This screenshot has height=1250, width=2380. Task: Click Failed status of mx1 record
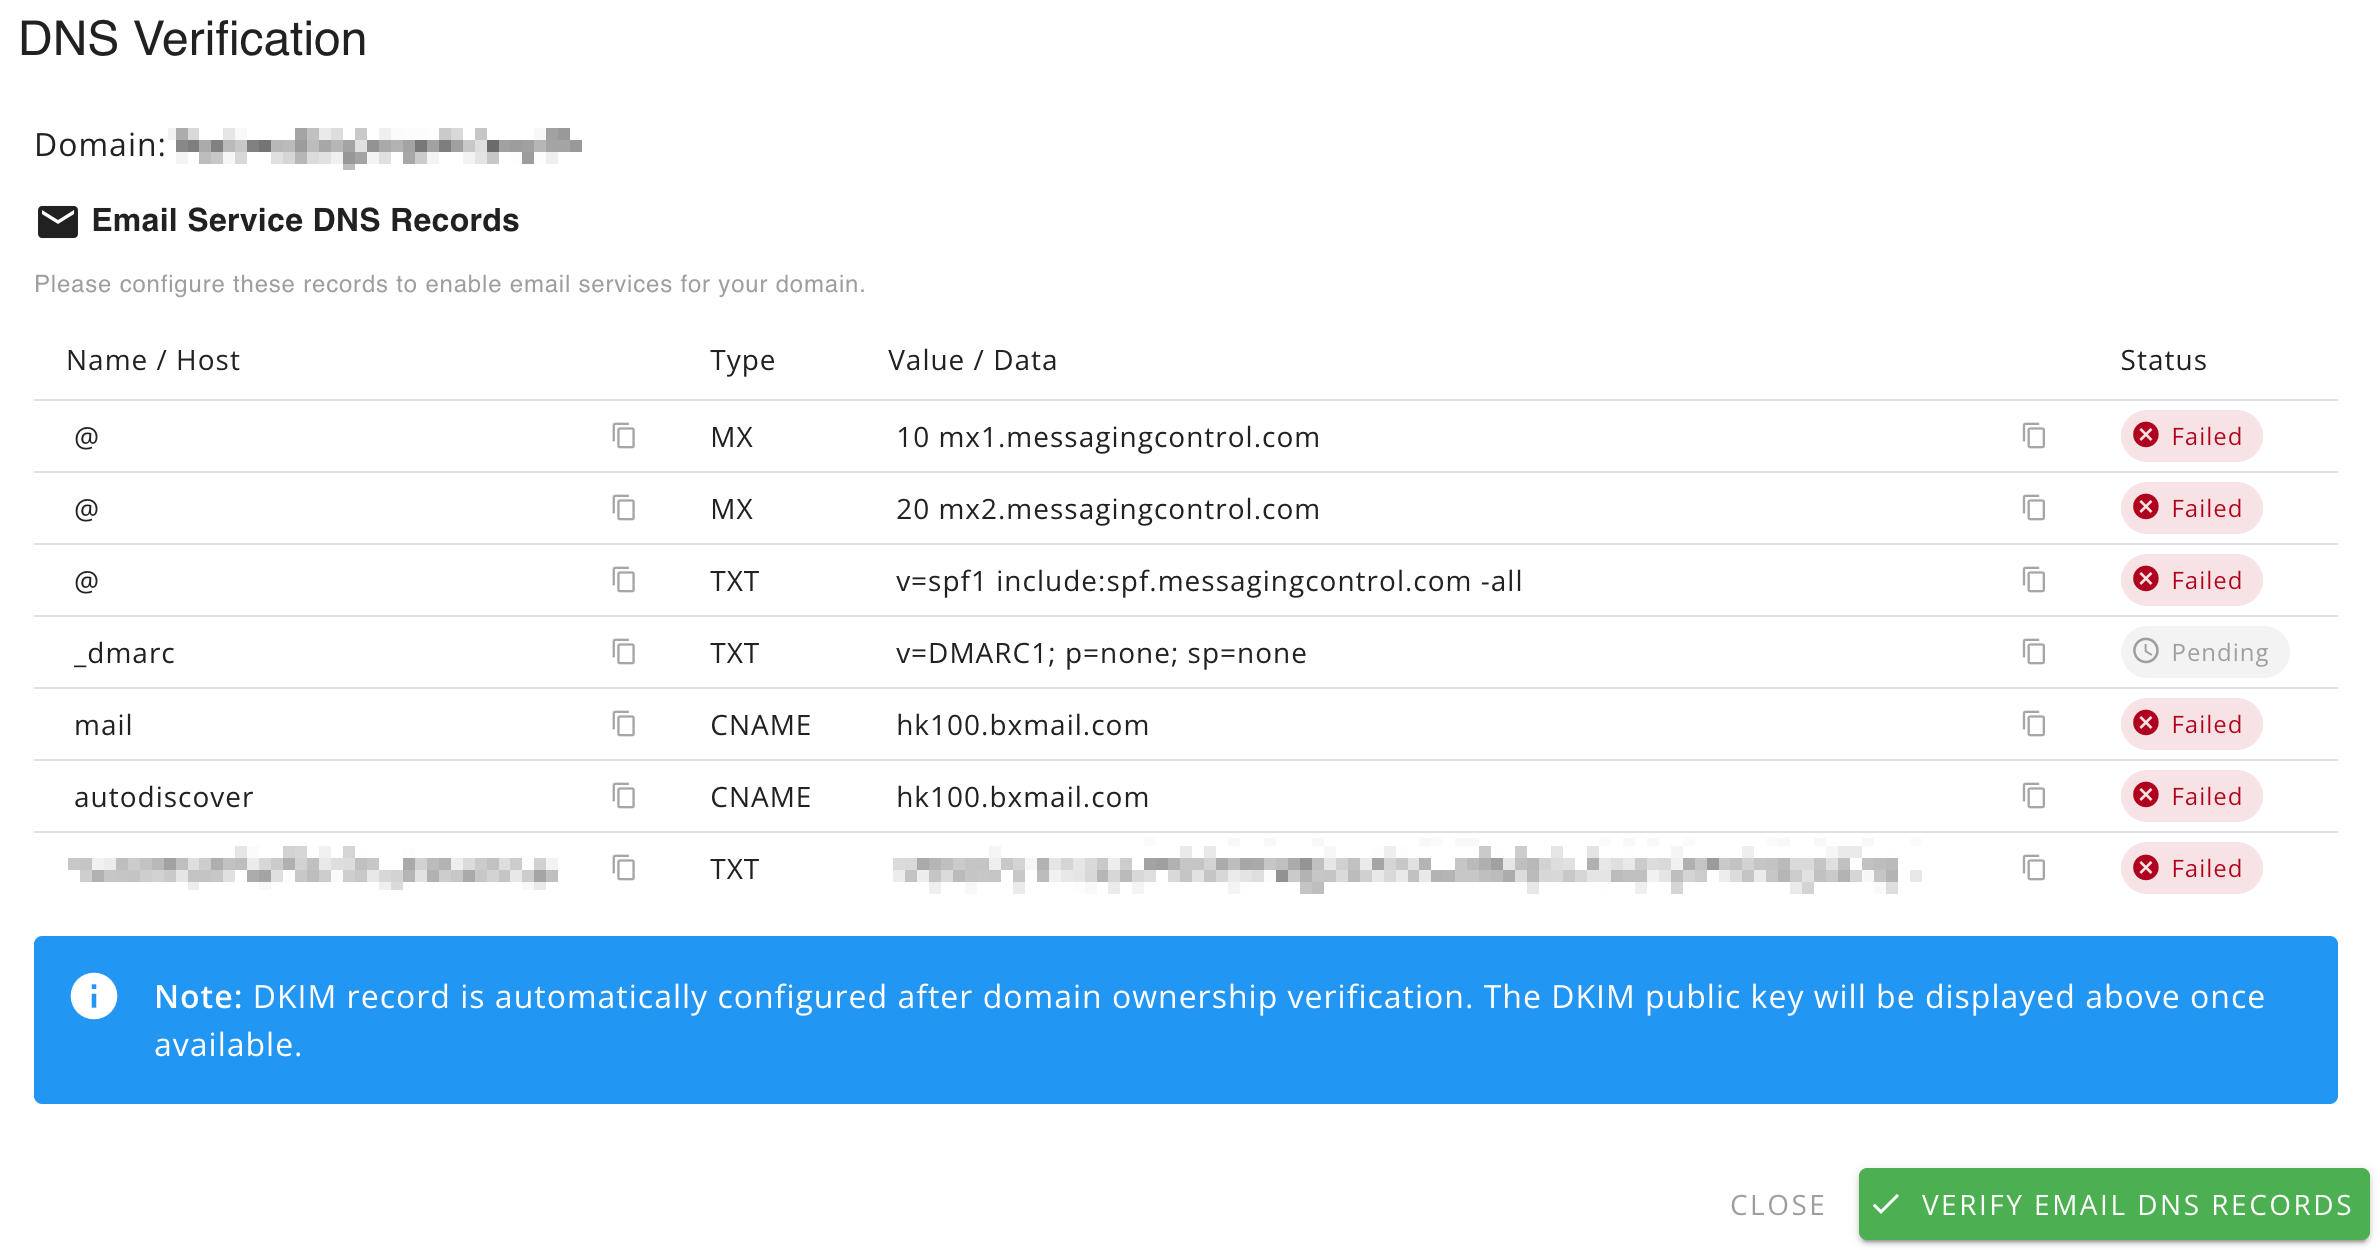[x=2191, y=436]
